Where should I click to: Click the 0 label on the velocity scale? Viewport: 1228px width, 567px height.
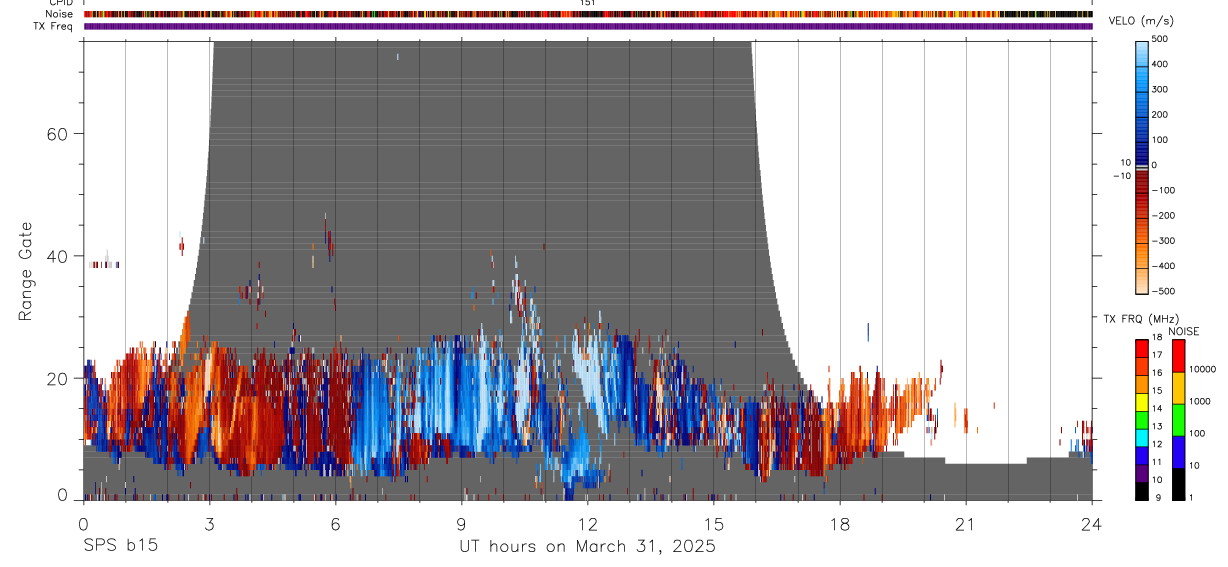click(1154, 166)
